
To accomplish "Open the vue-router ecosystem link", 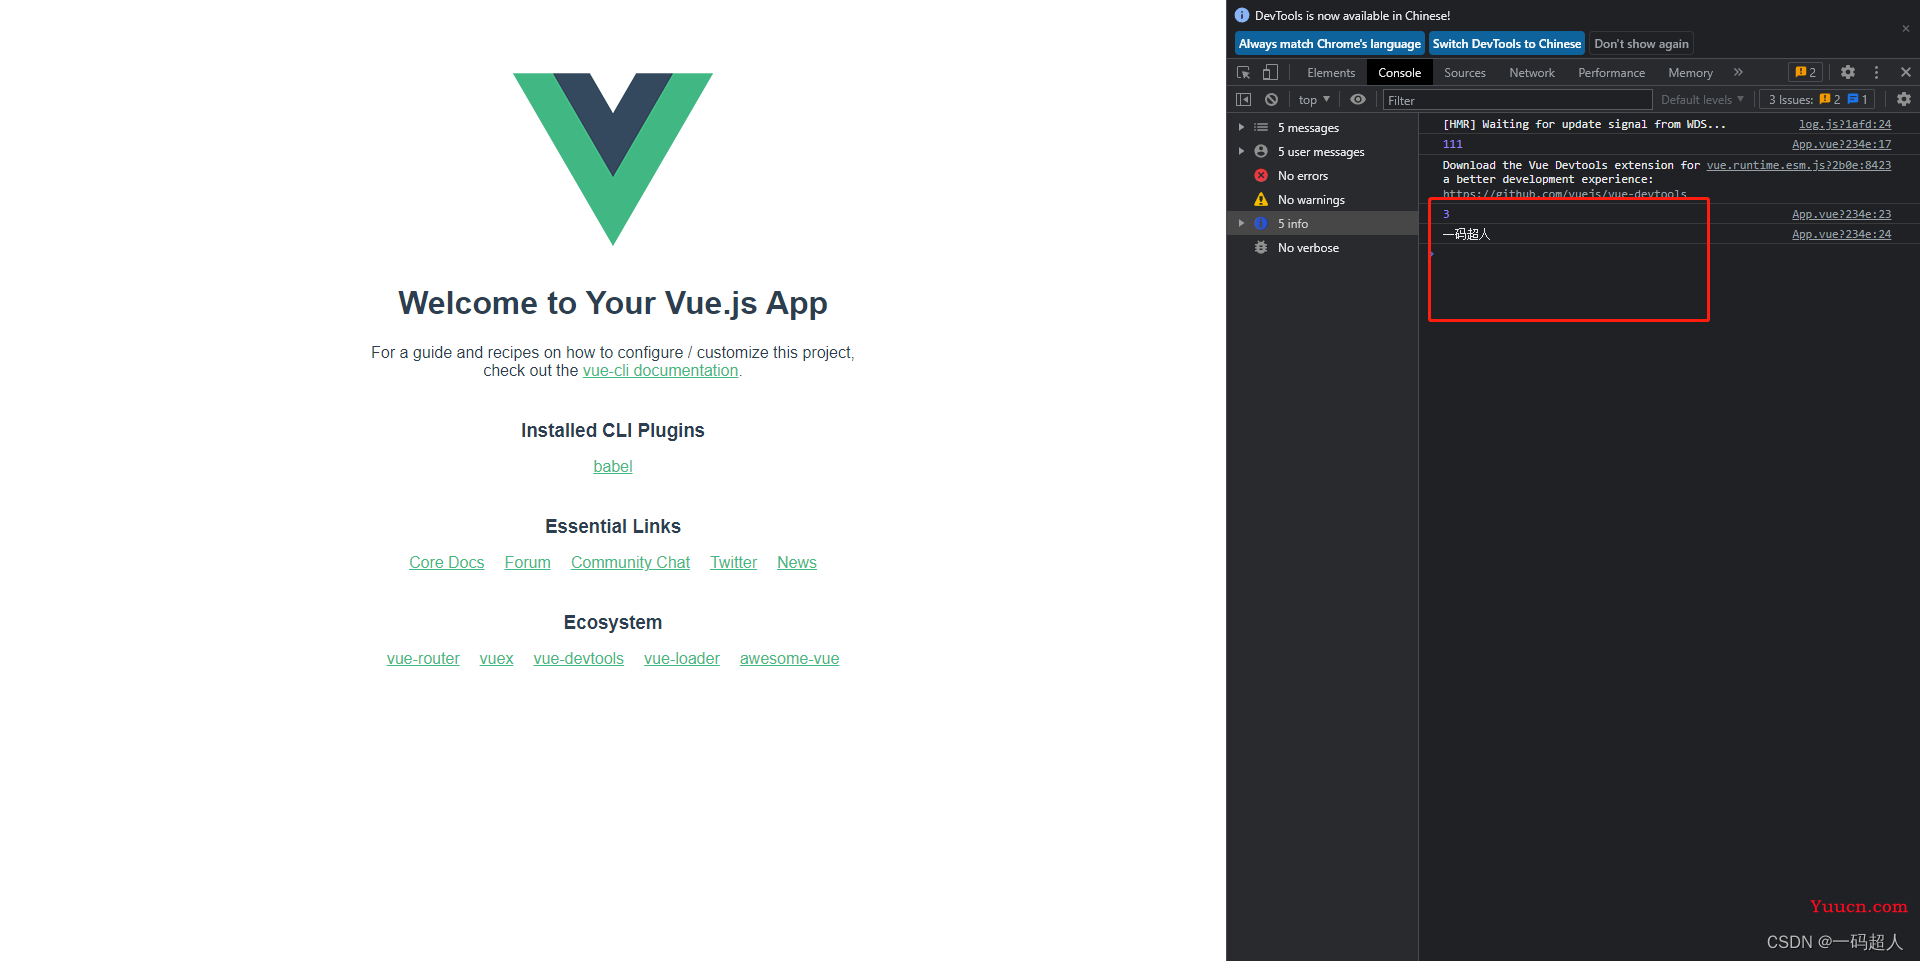I will point(423,658).
